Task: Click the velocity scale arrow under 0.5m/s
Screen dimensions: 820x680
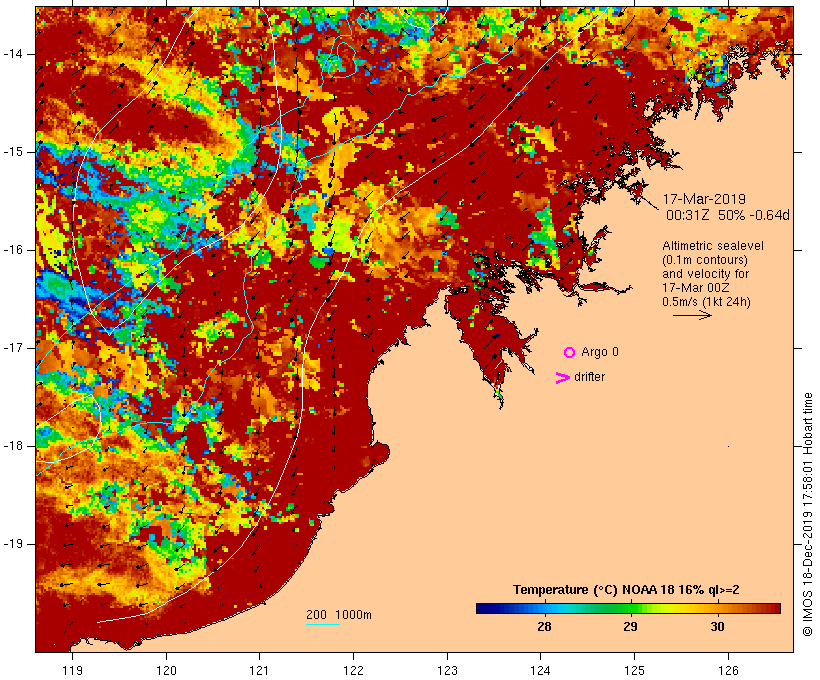Action: click(692, 315)
